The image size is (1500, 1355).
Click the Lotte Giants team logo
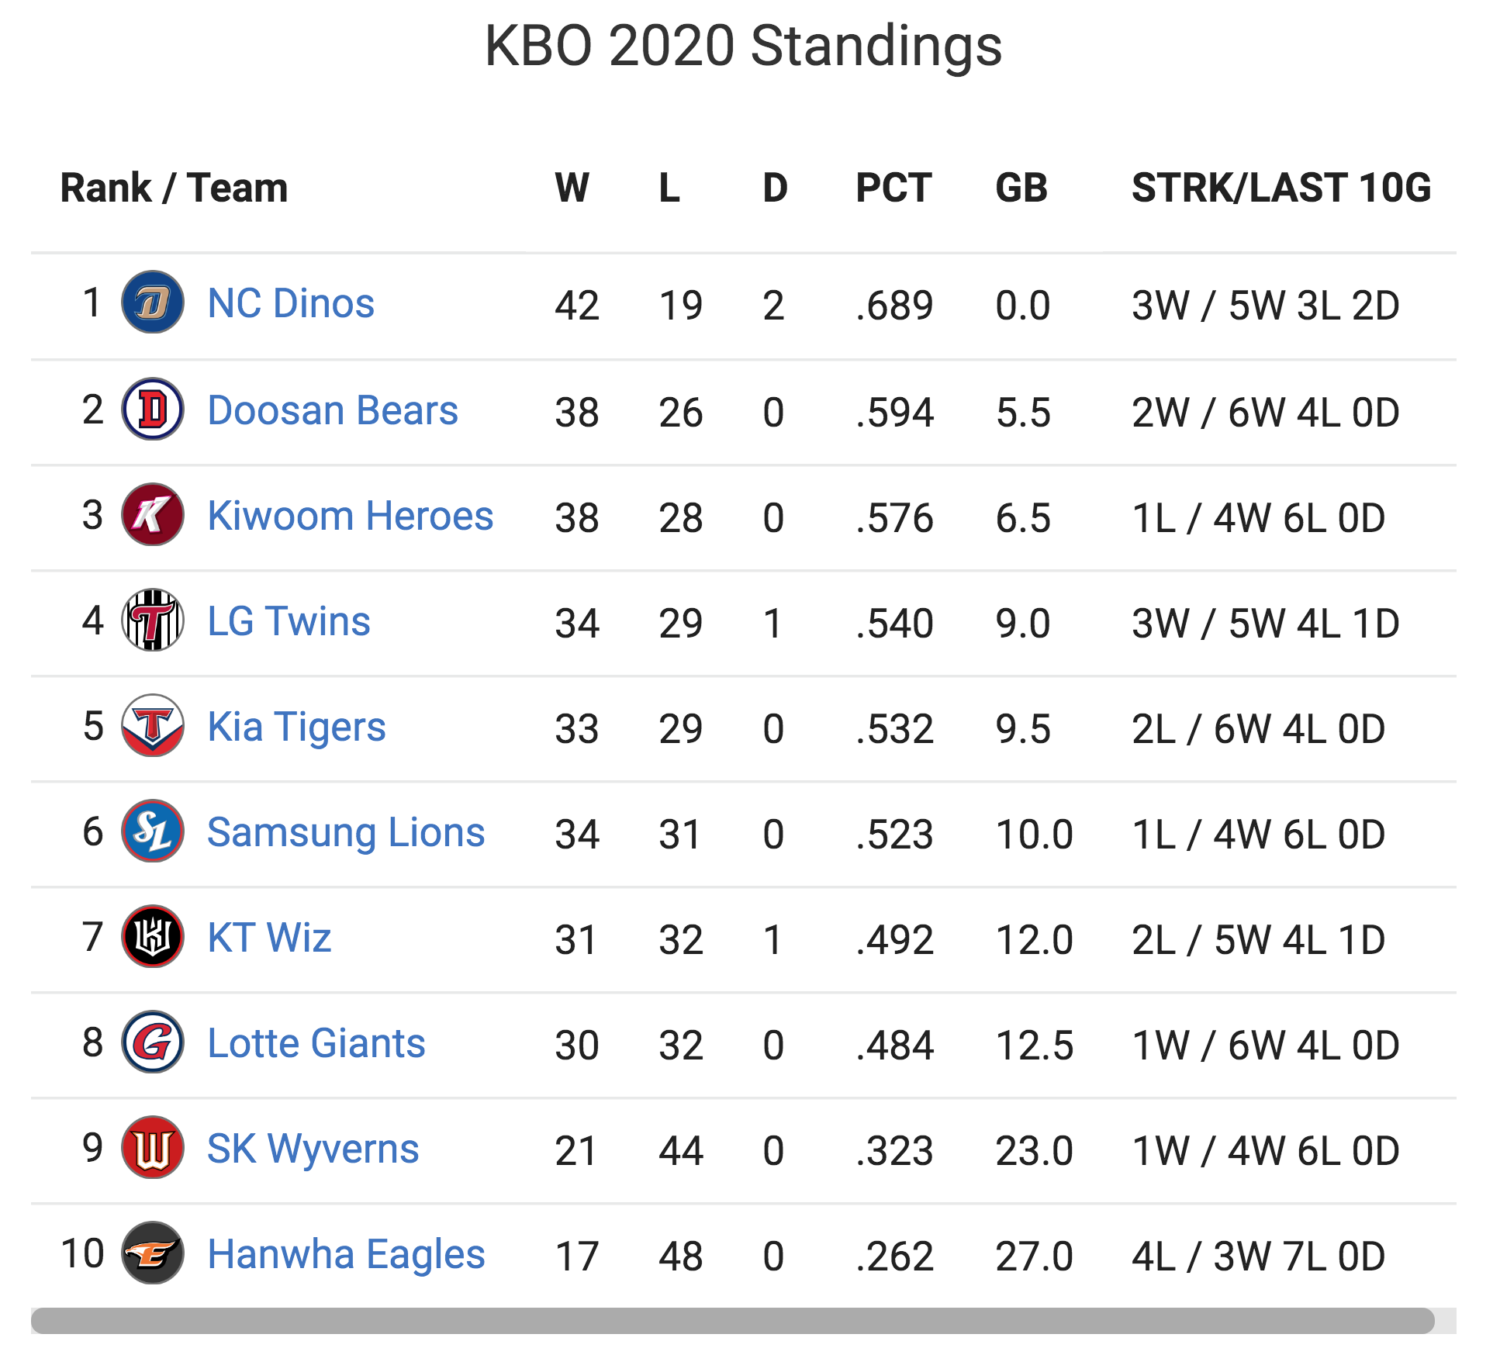(153, 1043)
